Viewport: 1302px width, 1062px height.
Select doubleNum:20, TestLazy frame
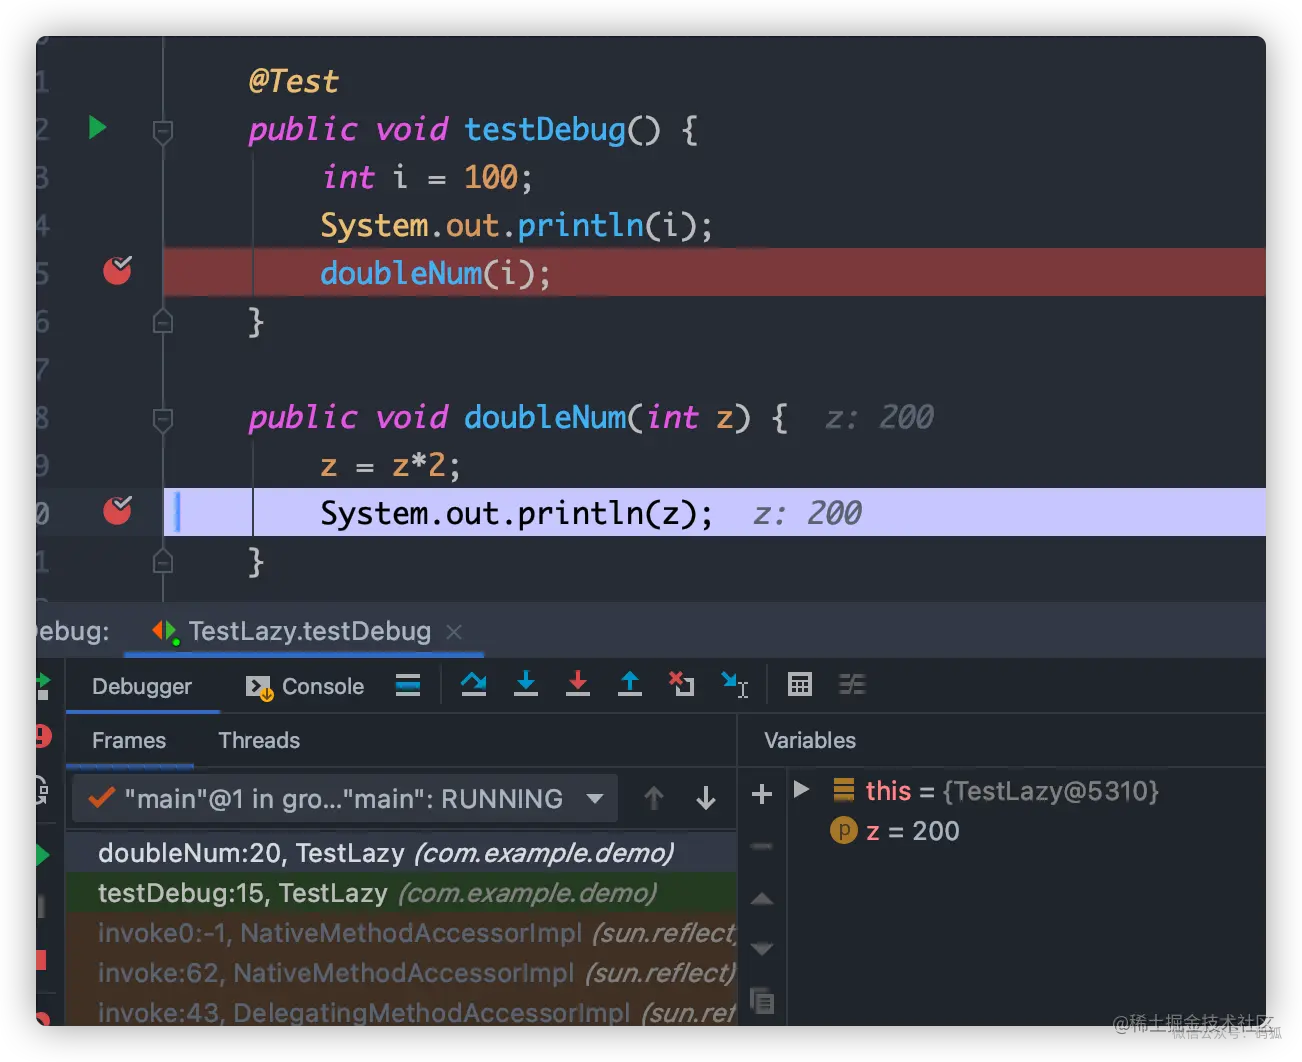pyautogui.click(x=401, y=853)
